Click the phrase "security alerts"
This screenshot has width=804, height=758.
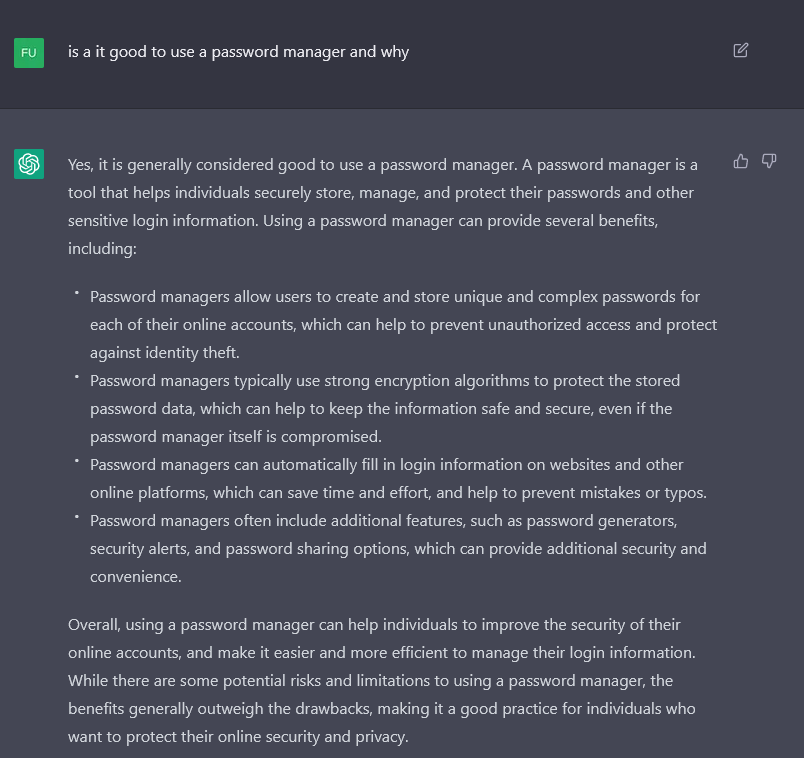[138, 548]
